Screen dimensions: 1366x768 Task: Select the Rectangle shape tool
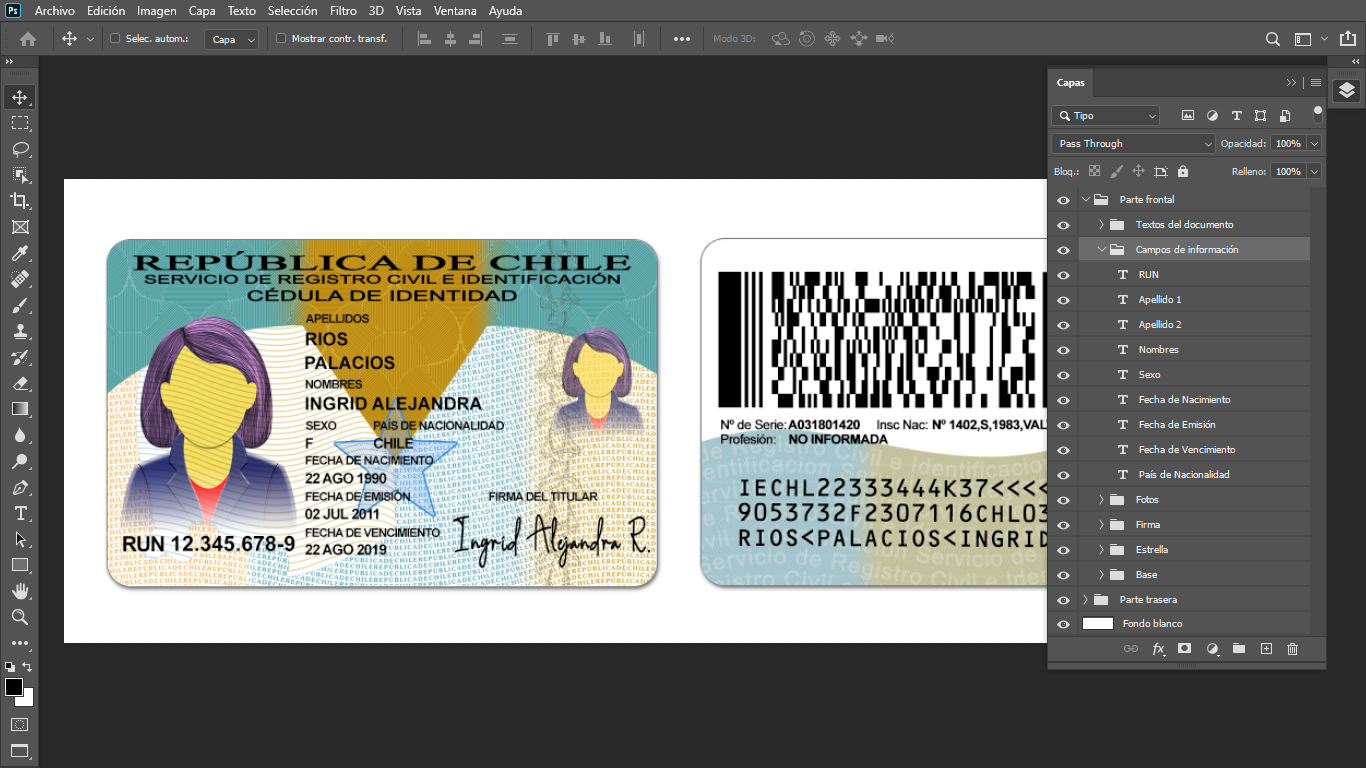19,565
